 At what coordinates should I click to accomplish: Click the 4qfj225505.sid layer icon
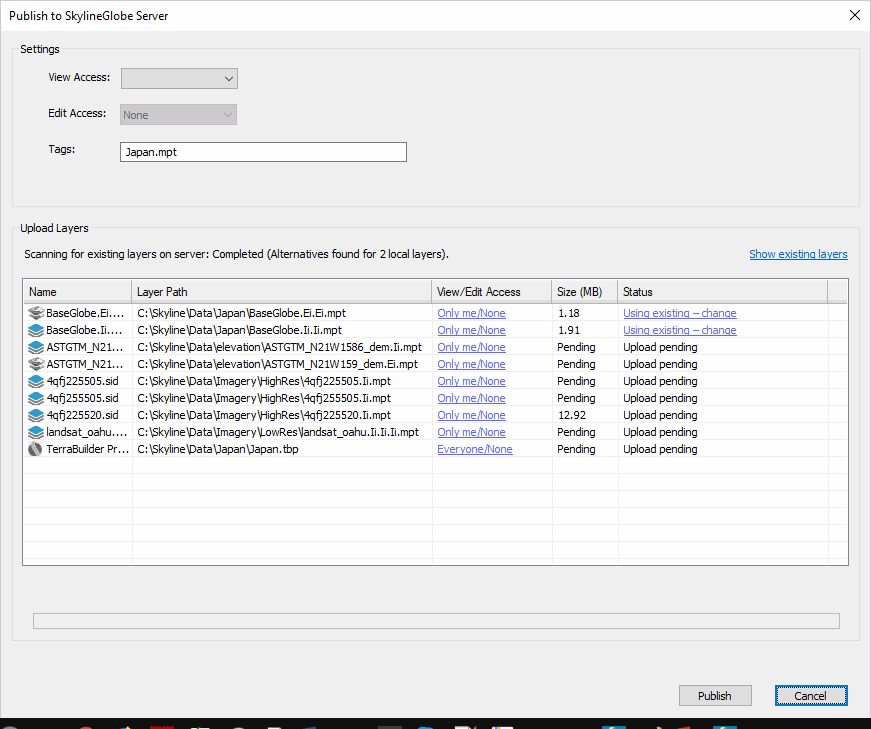[36, 381]
